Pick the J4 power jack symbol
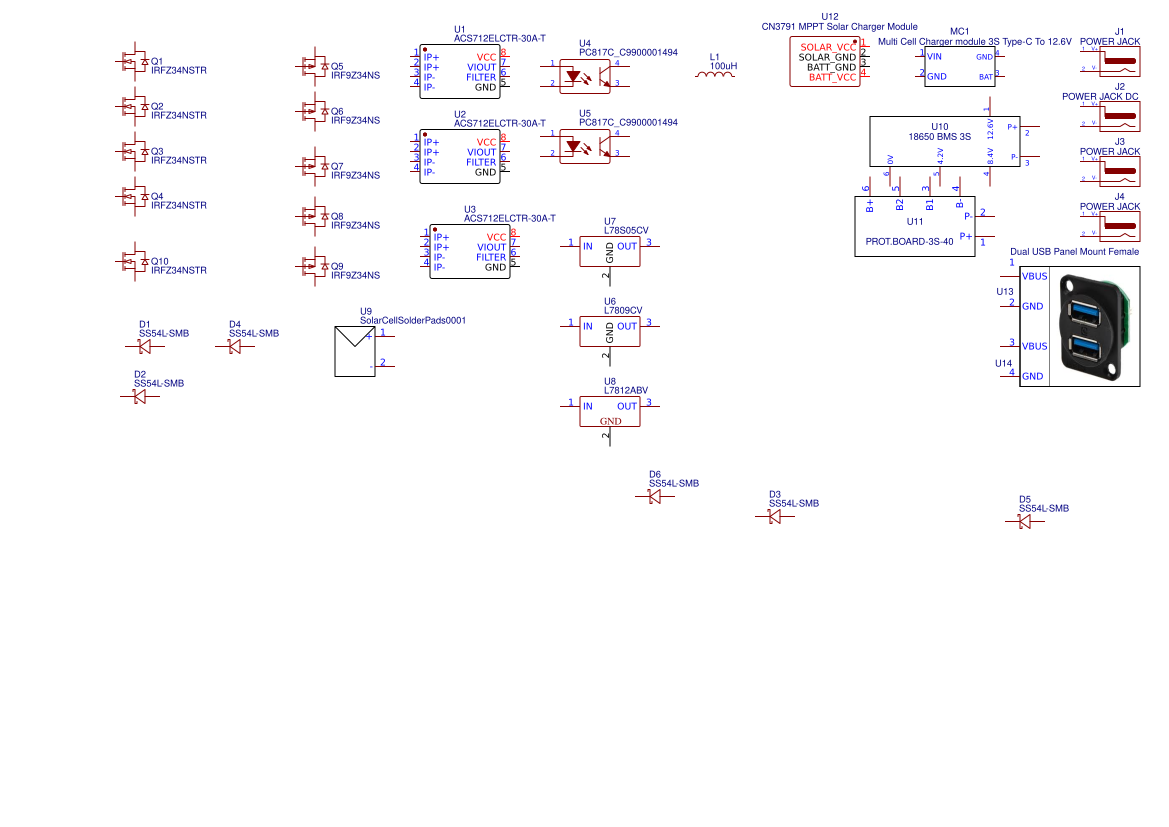 (1111, 227)
